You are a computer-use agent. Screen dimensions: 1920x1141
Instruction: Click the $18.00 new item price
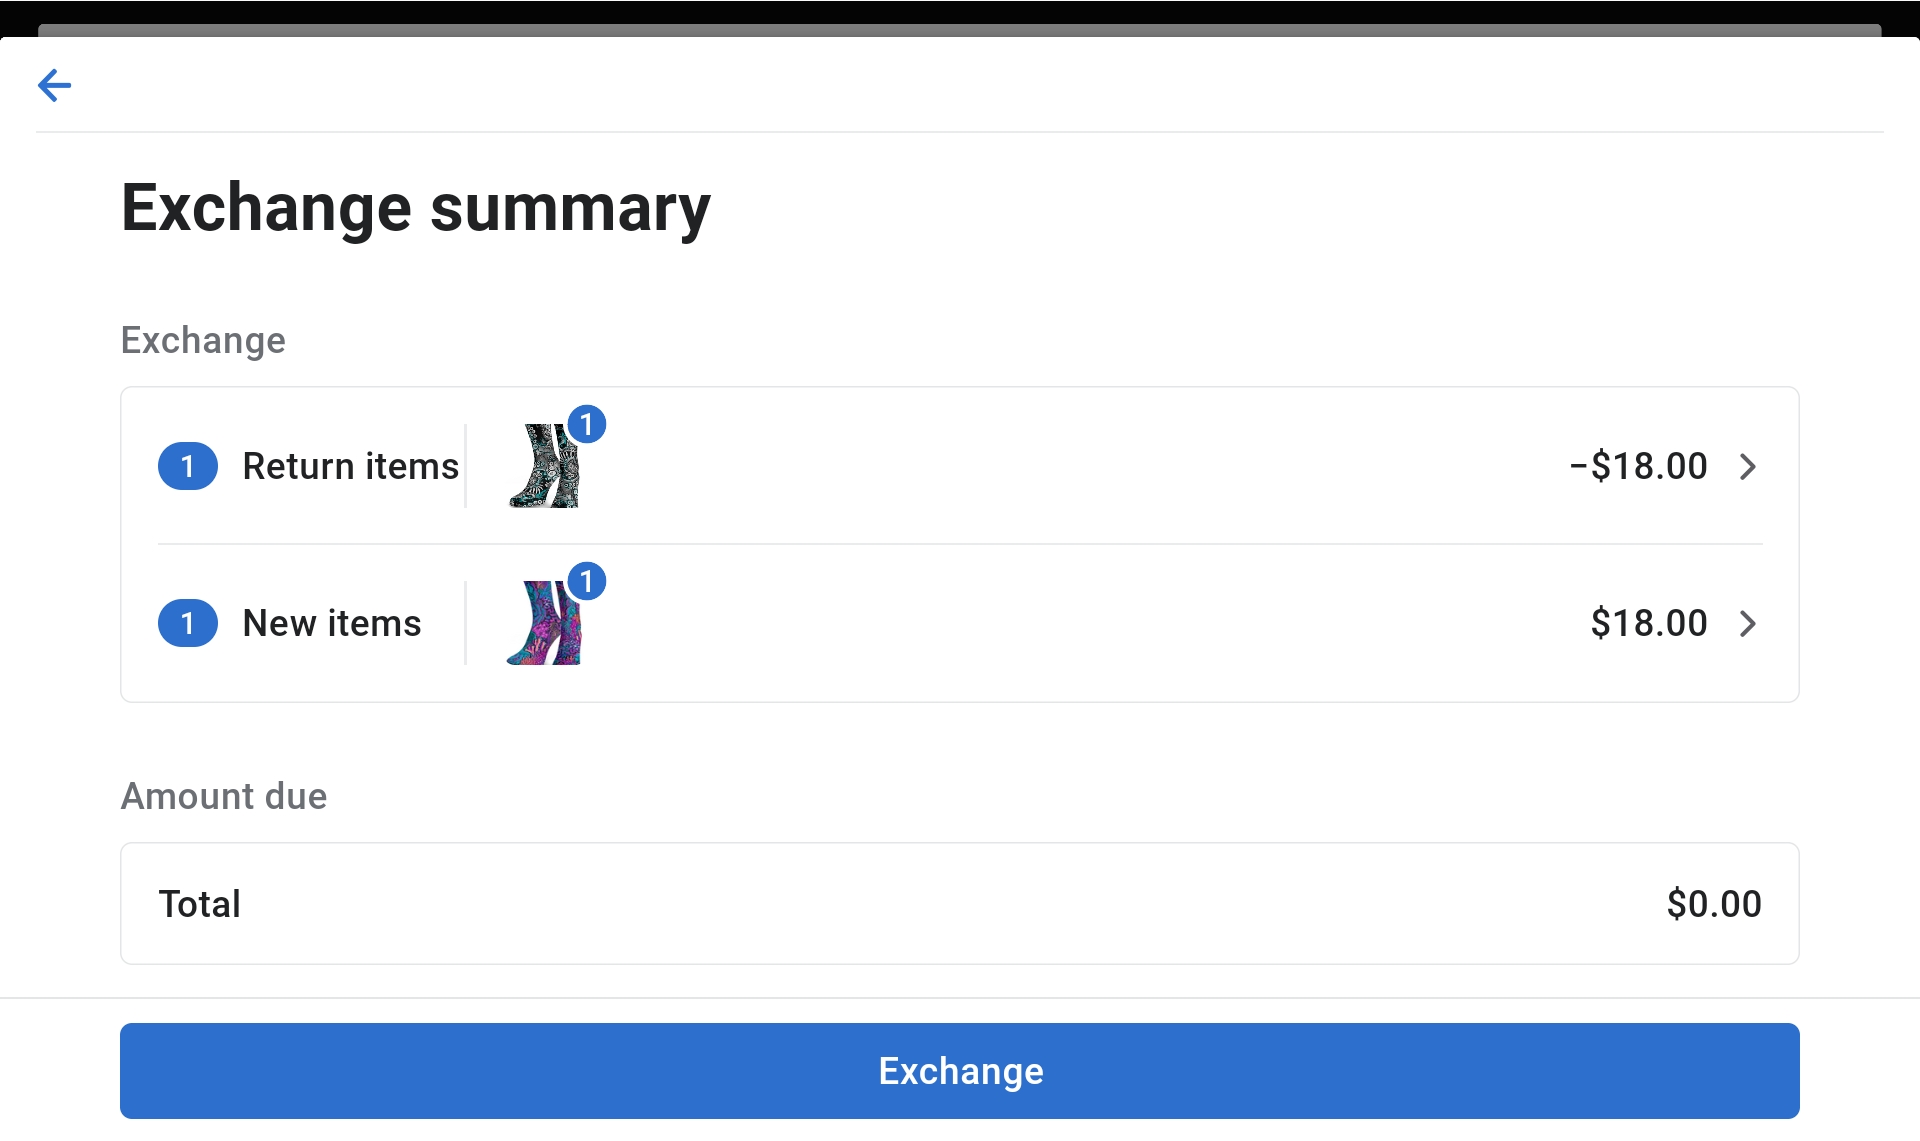pyautogui.click(x=1649, y=623)
